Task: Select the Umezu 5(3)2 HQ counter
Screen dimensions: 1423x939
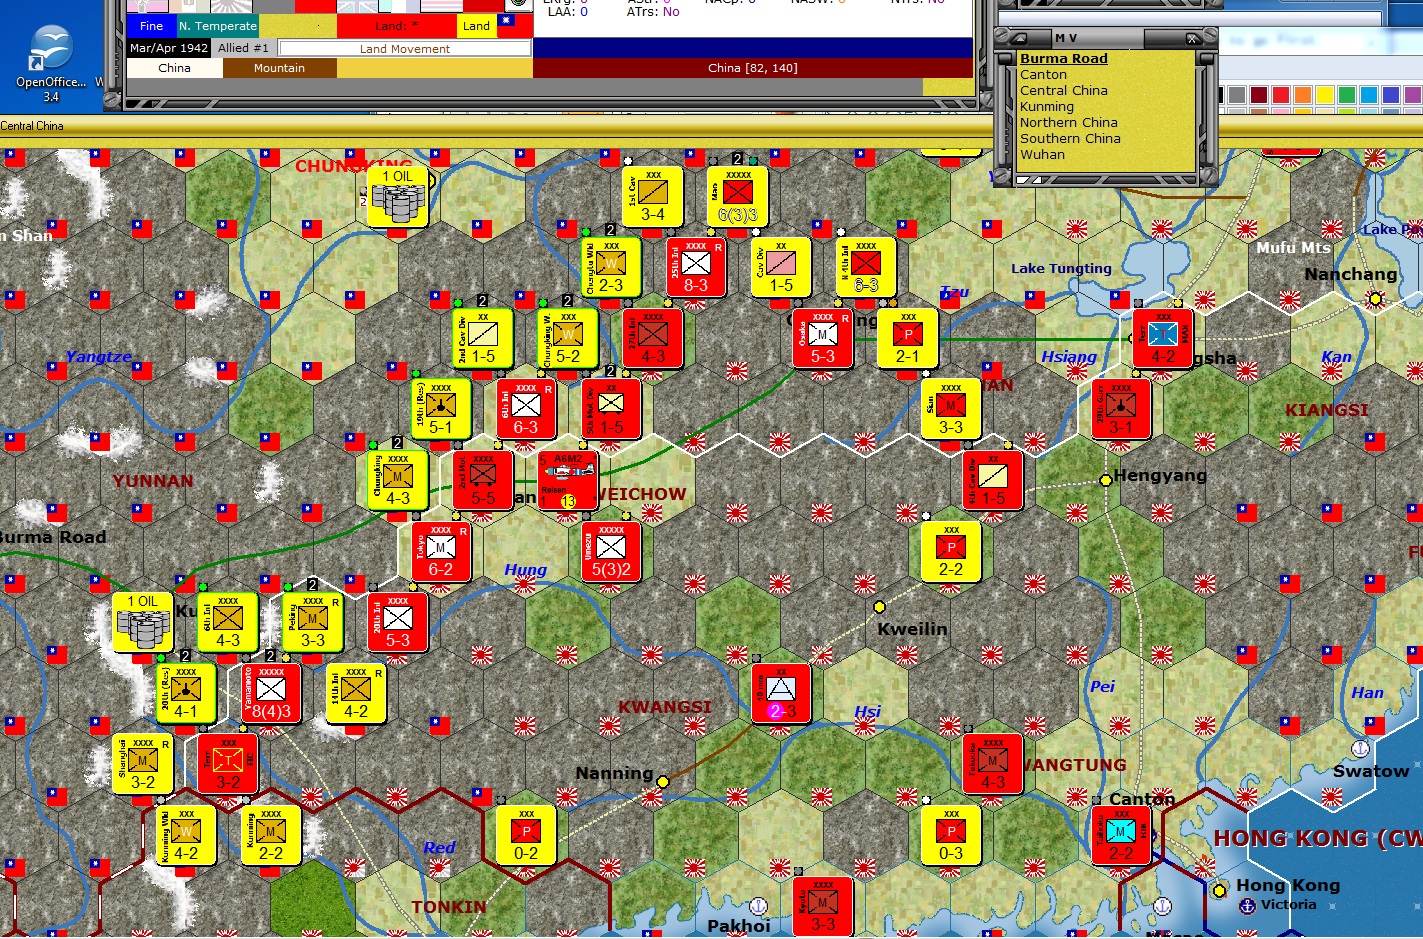Action: 611,551
